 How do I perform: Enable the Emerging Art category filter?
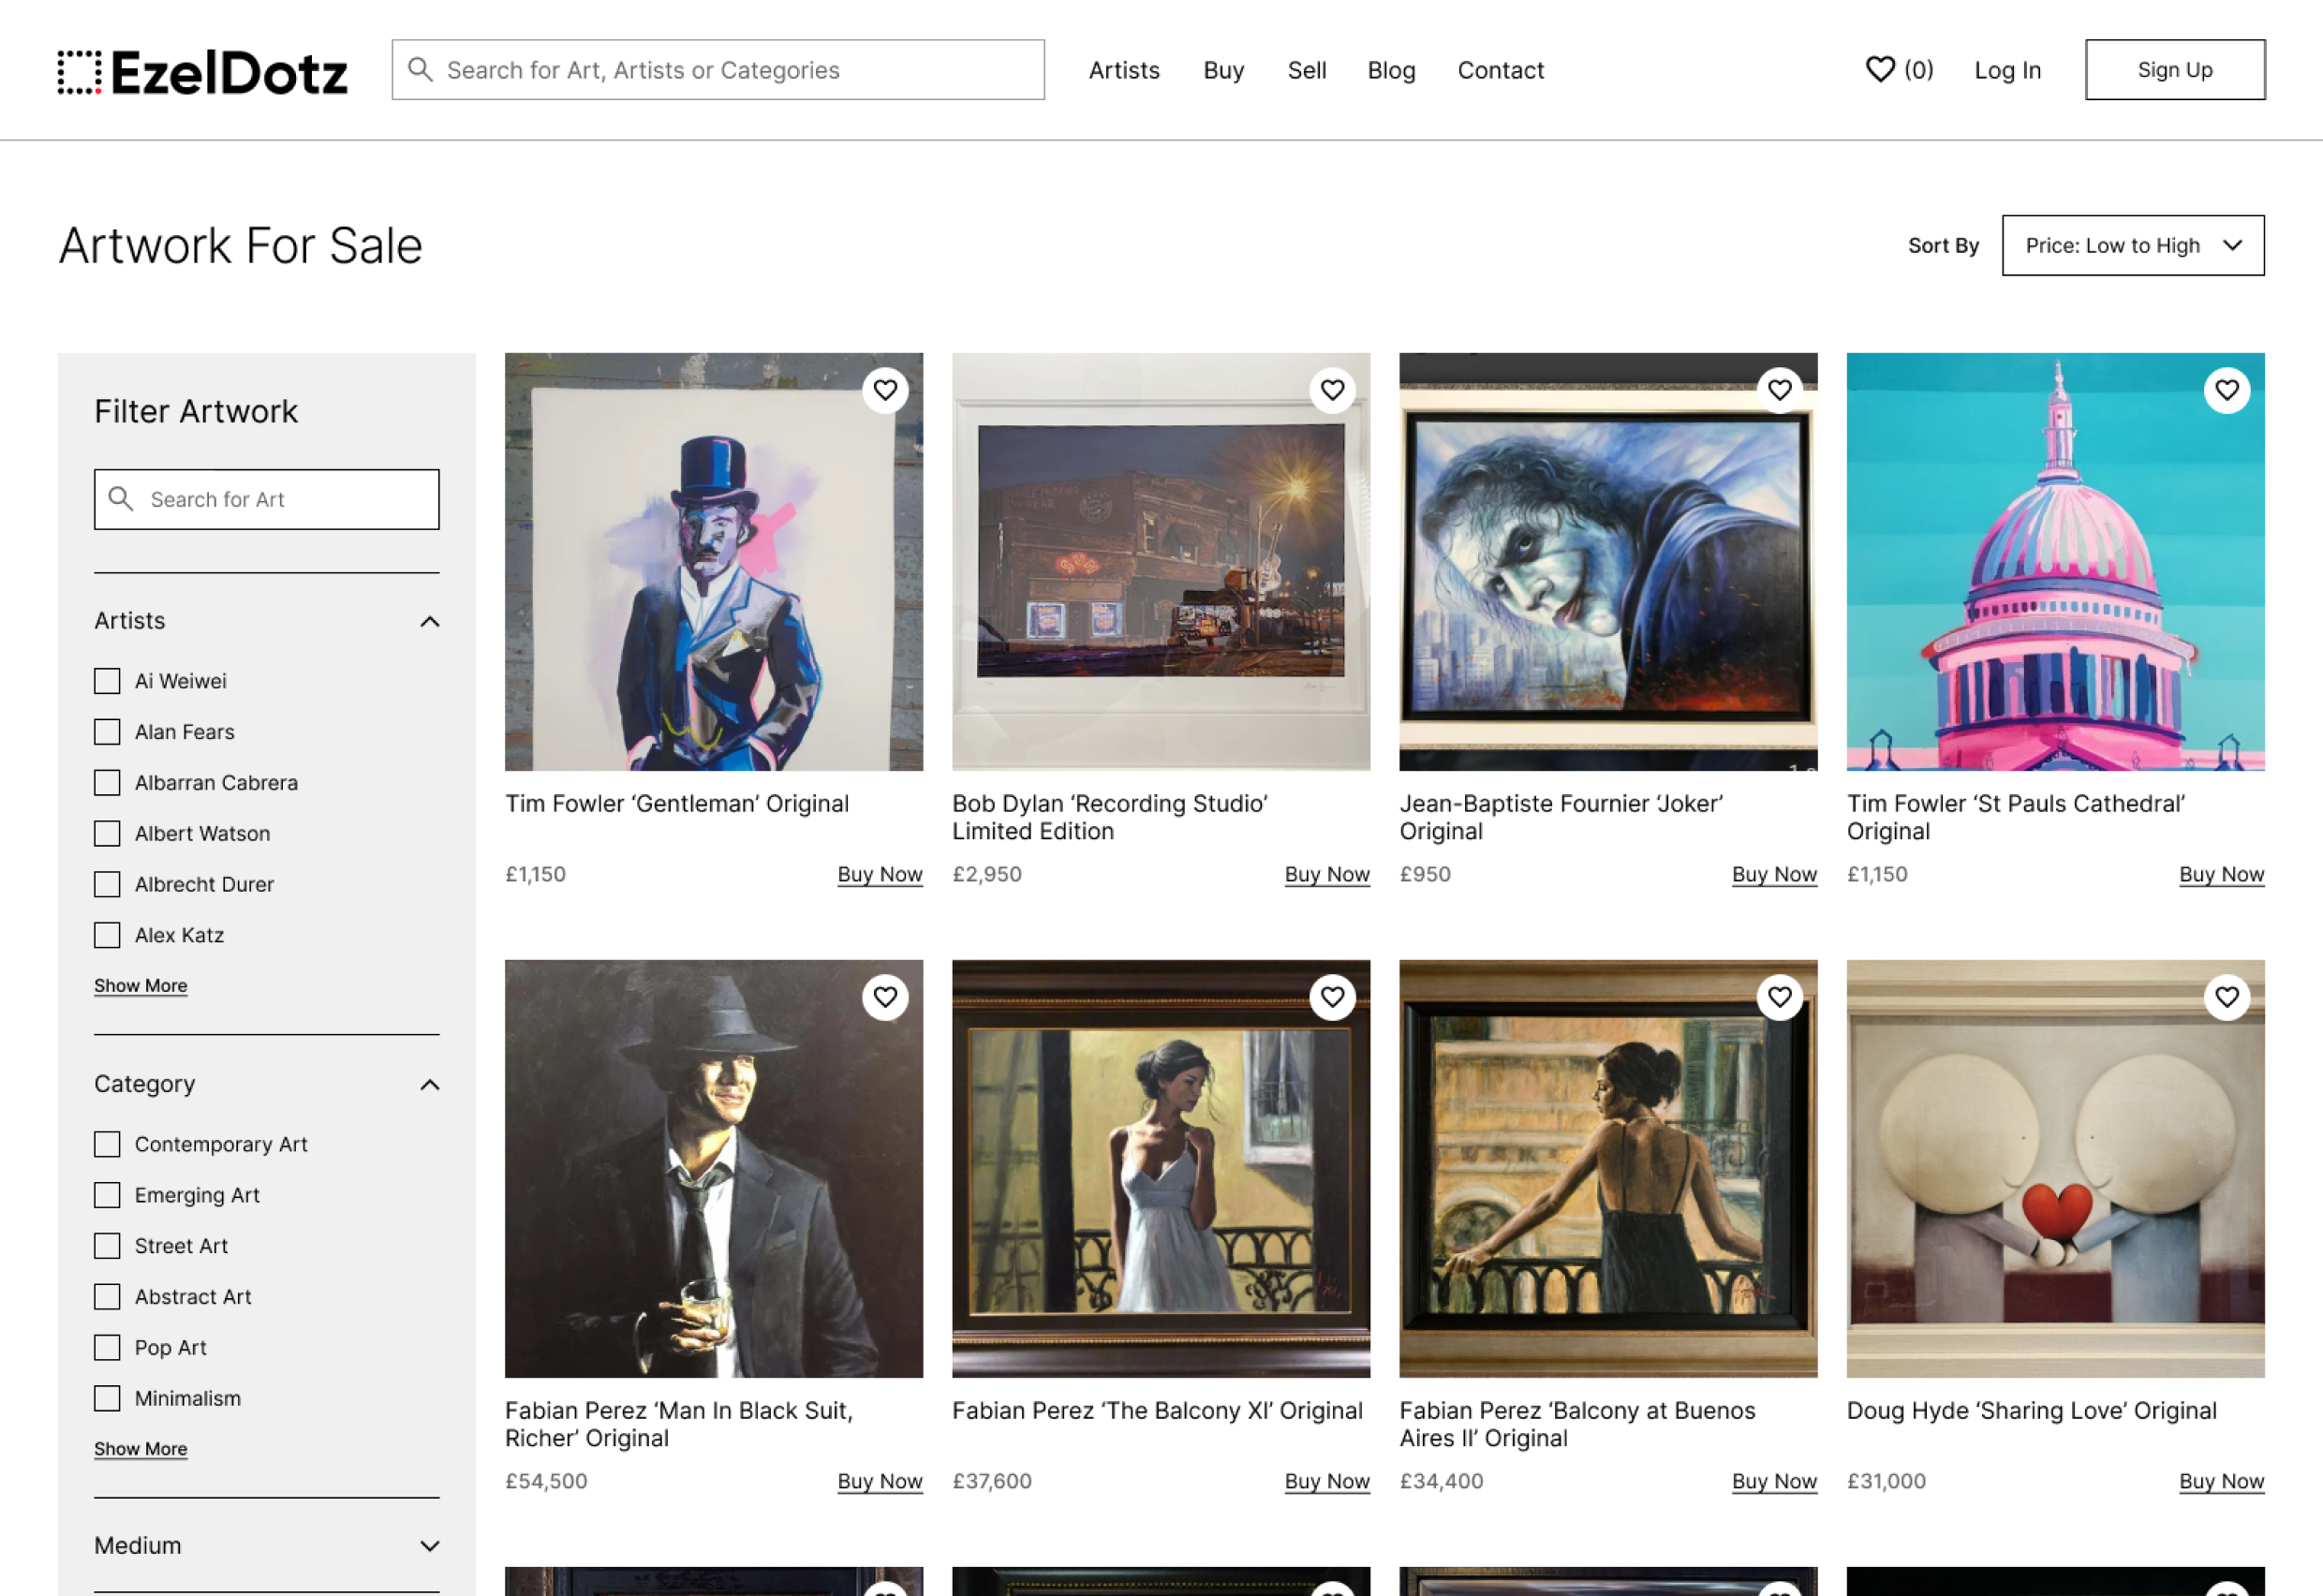click(107, 1195)
